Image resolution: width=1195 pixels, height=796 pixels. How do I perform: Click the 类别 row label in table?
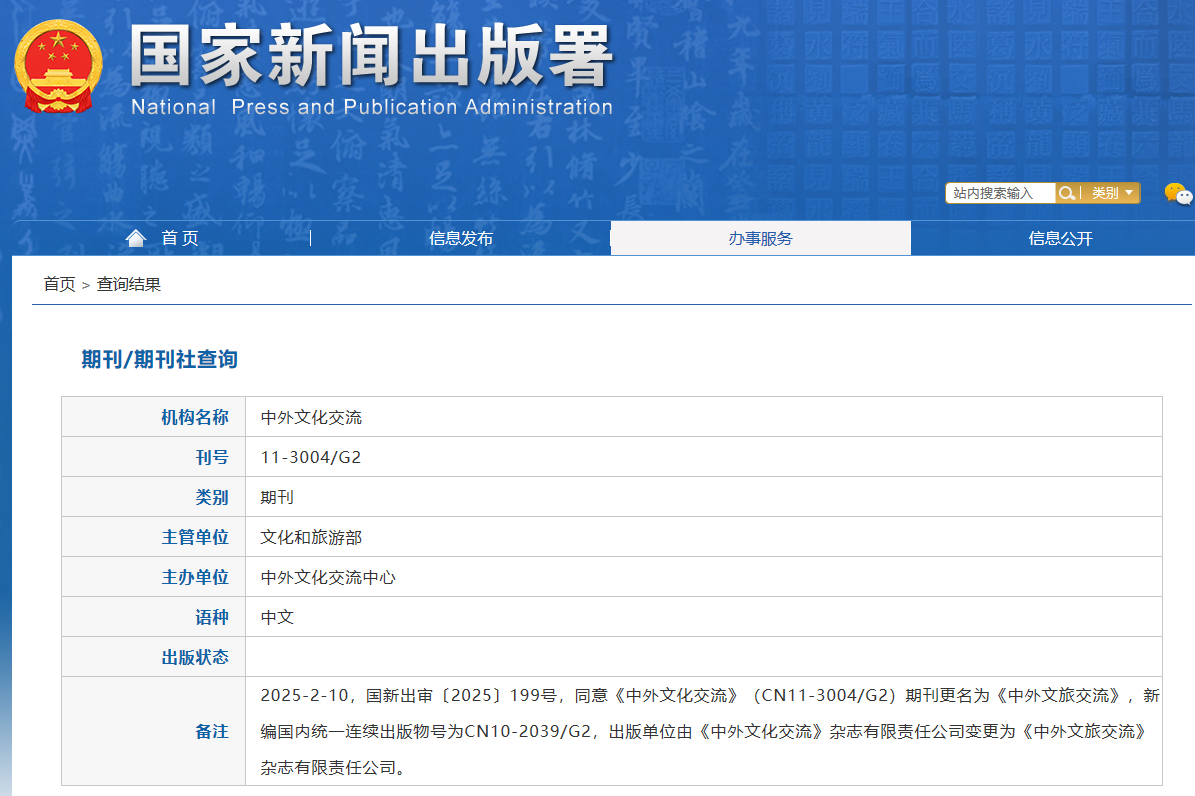[212, 497]
